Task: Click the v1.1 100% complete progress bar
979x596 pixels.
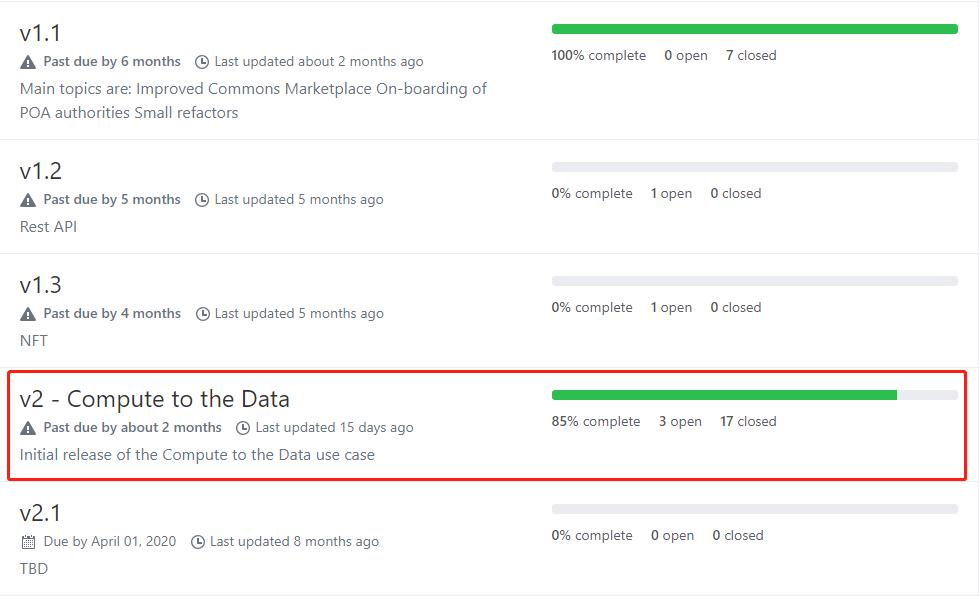Action: click(754, 29)
